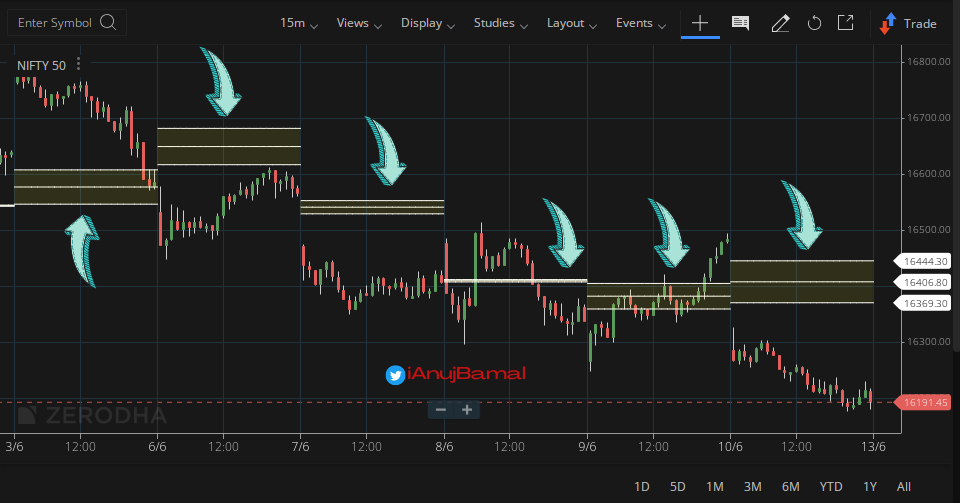
Task: Open the 15m interval dropdown
Action: click(x=299, y=23)
